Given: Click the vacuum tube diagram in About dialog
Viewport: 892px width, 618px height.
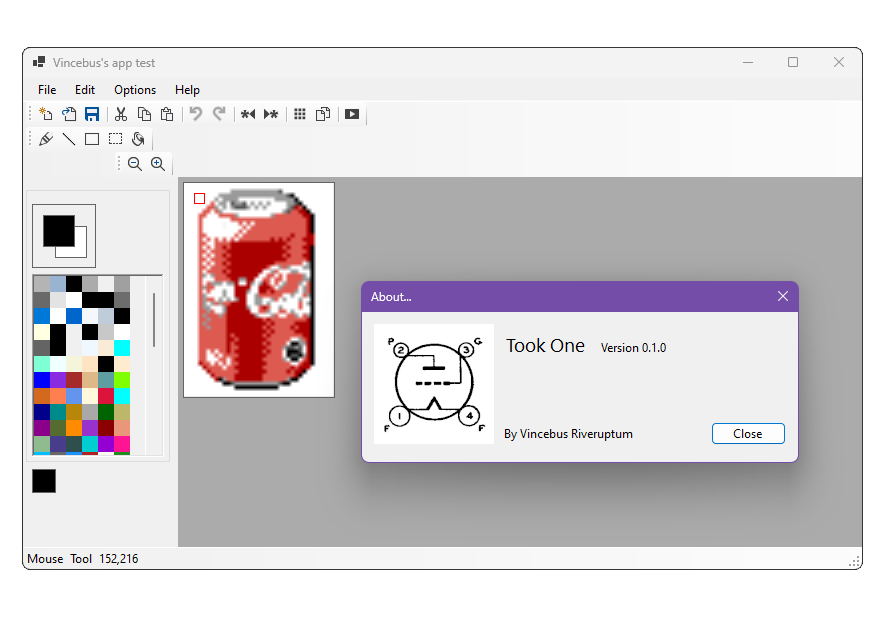Looking at the screenshot, I should click(x=434, y=384).
